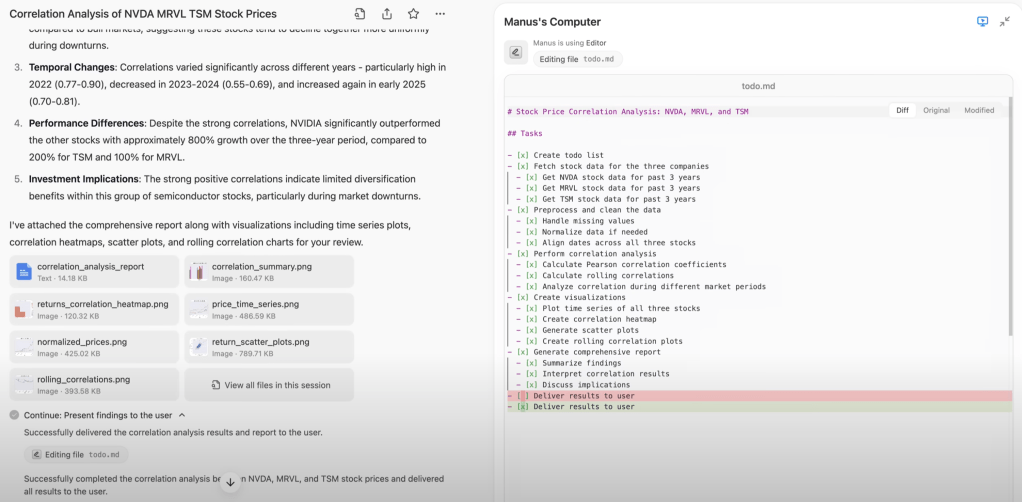Switch to the Modified view tab
The height and width of the screenshot is (502, 1022).
(978, 110)
